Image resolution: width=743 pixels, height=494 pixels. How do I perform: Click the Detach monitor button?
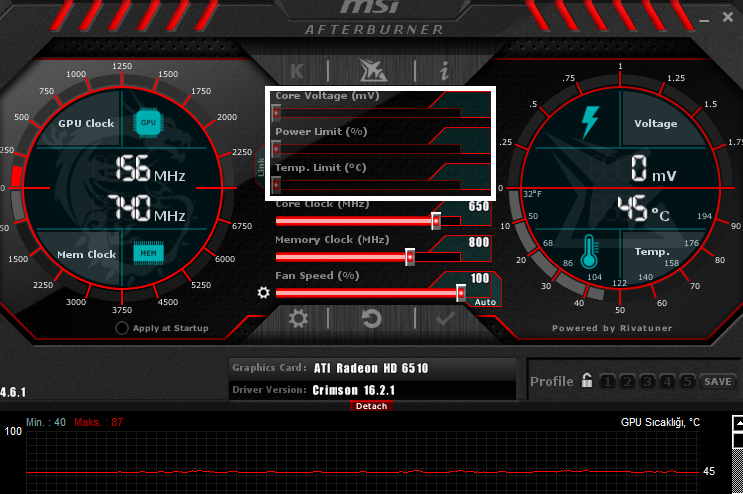(x=372, y=406)
